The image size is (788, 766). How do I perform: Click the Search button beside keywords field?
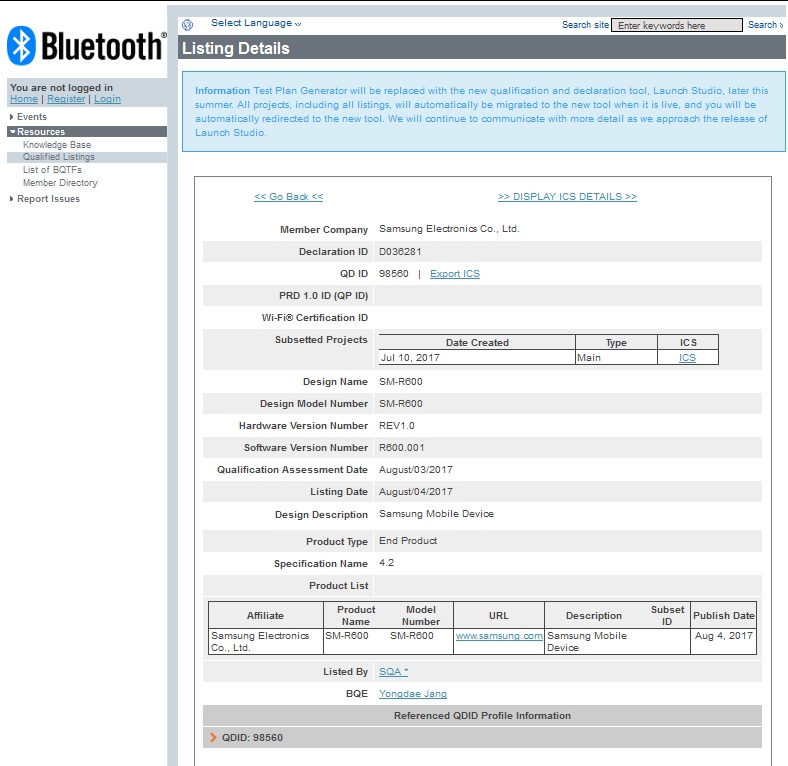pos(765,25)
